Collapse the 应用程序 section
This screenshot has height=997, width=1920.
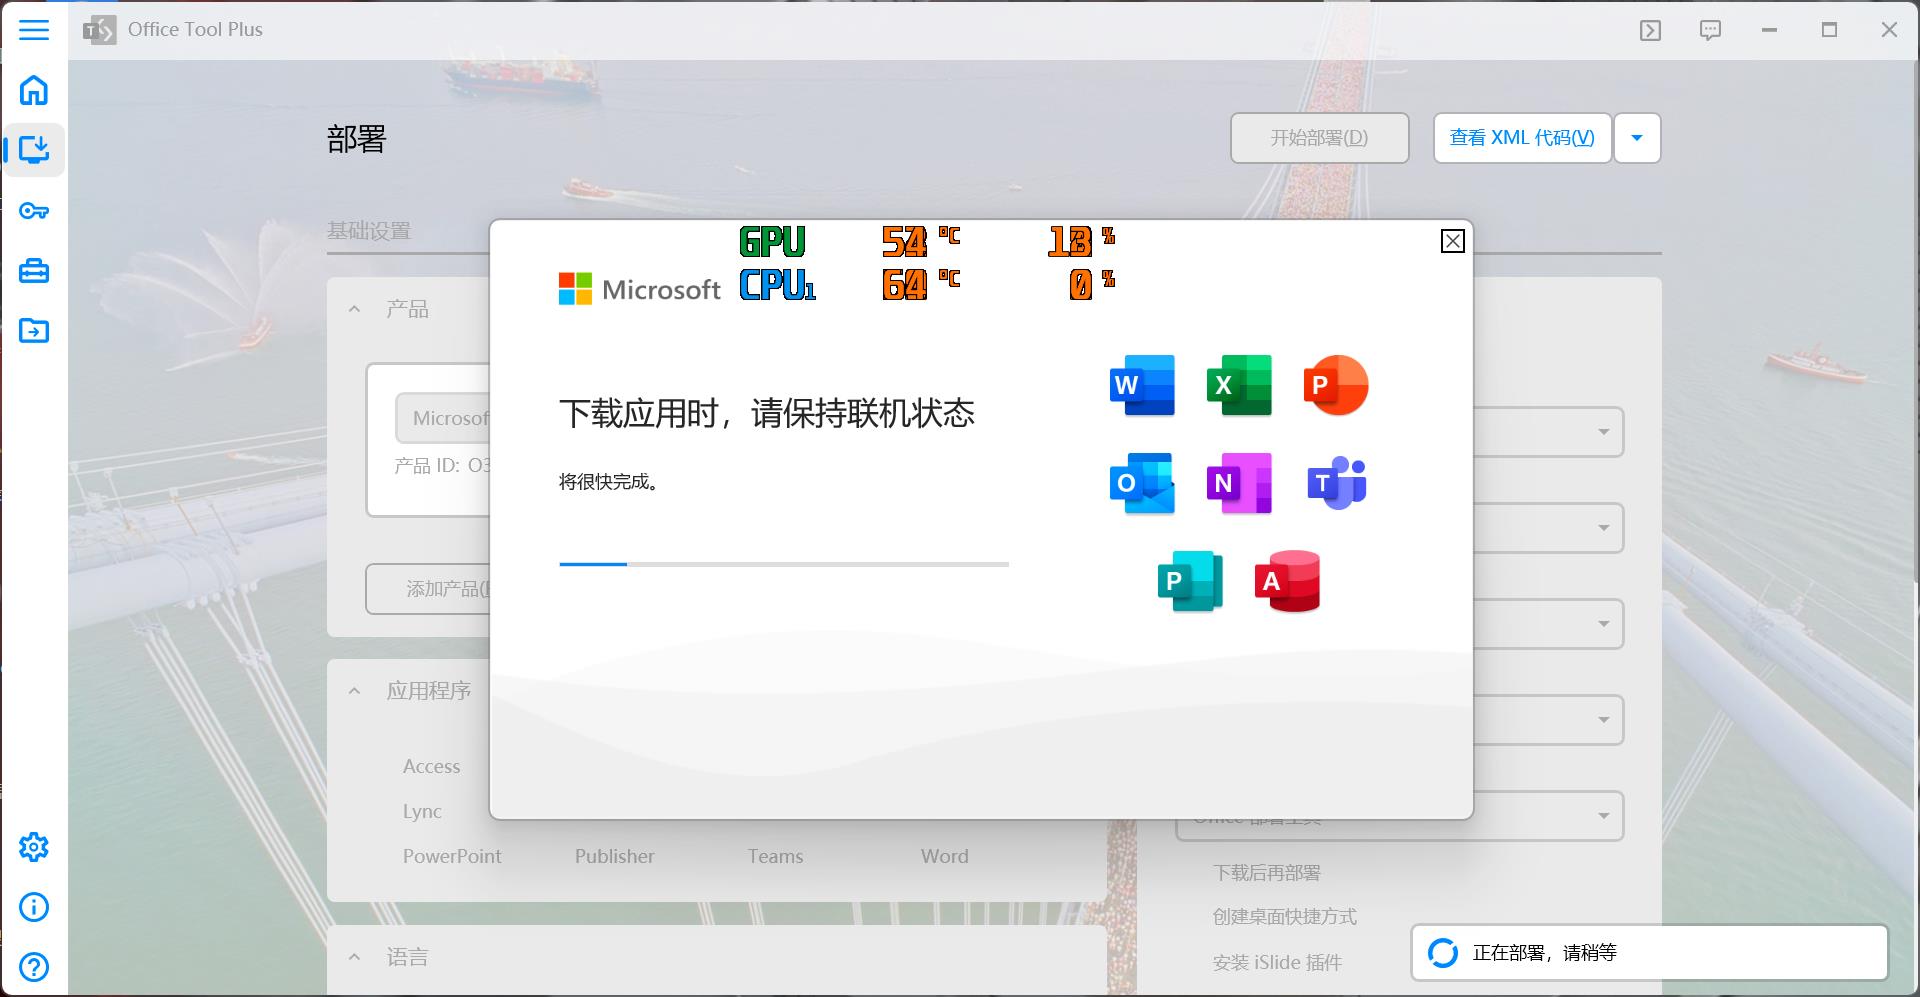[x=354, y=690]
